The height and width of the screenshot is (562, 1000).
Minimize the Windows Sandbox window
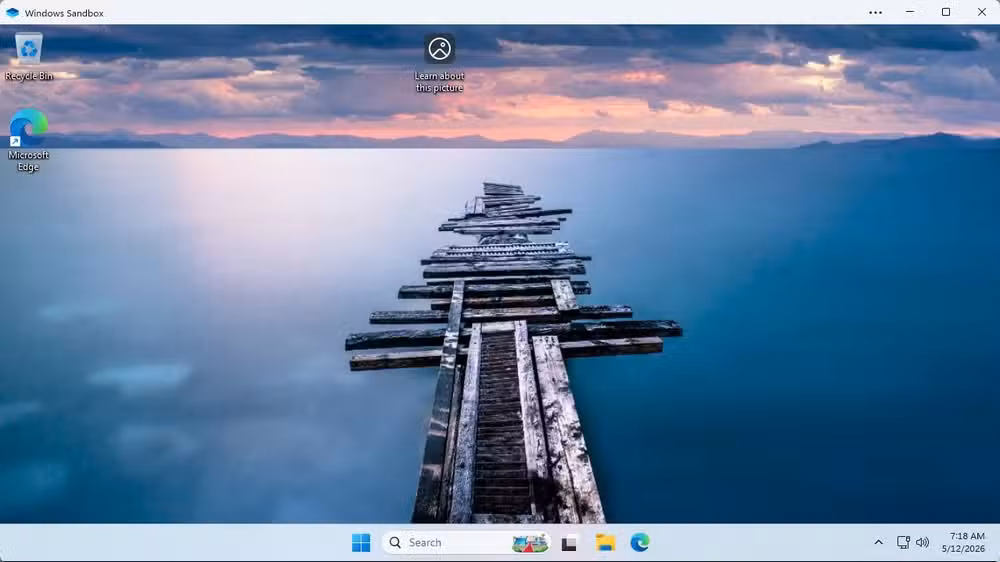pos(910,12)
